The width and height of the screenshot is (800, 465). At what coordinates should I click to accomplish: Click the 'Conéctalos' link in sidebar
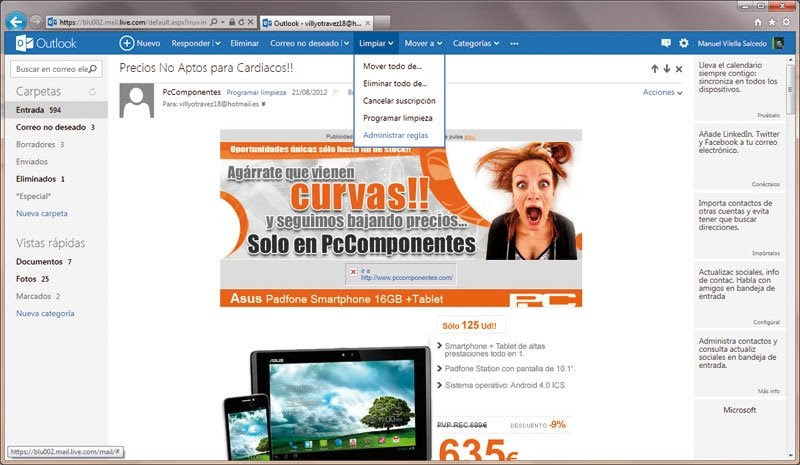tap(765, 184)
